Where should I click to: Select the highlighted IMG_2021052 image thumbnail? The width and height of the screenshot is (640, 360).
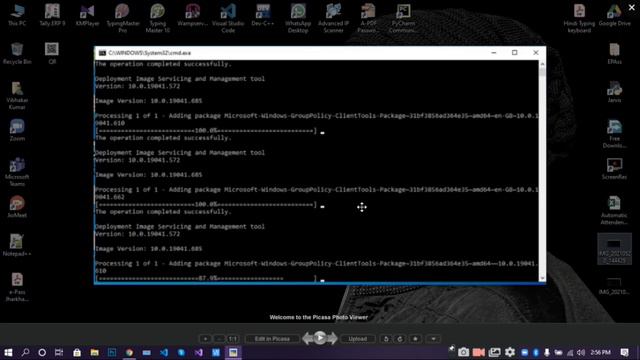(x=614, y=249)
